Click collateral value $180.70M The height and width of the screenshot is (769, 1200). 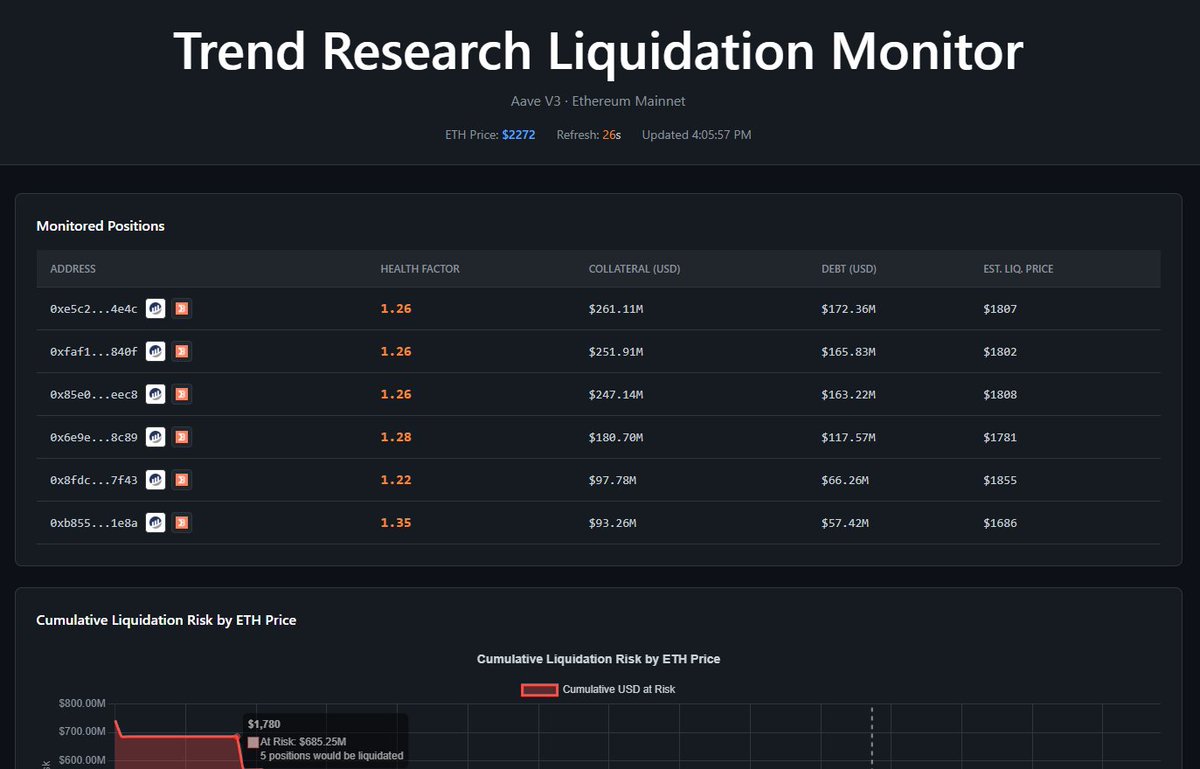point(616,437)
